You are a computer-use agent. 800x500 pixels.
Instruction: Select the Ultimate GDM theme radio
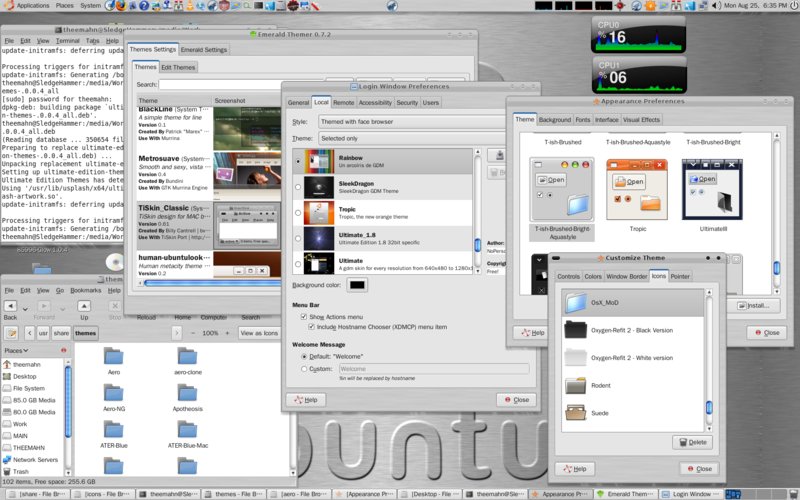pos(298,264)
